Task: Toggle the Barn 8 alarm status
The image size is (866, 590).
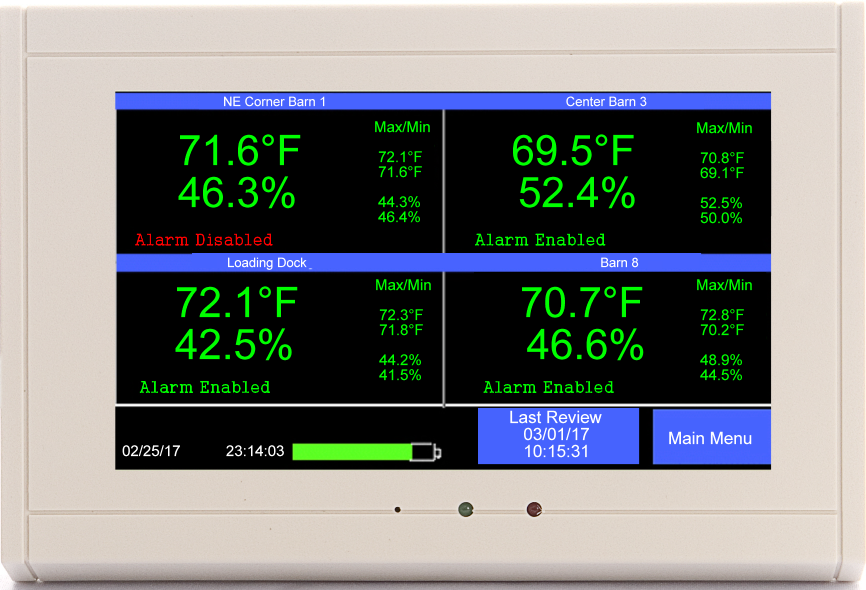Action: [548, 388]
